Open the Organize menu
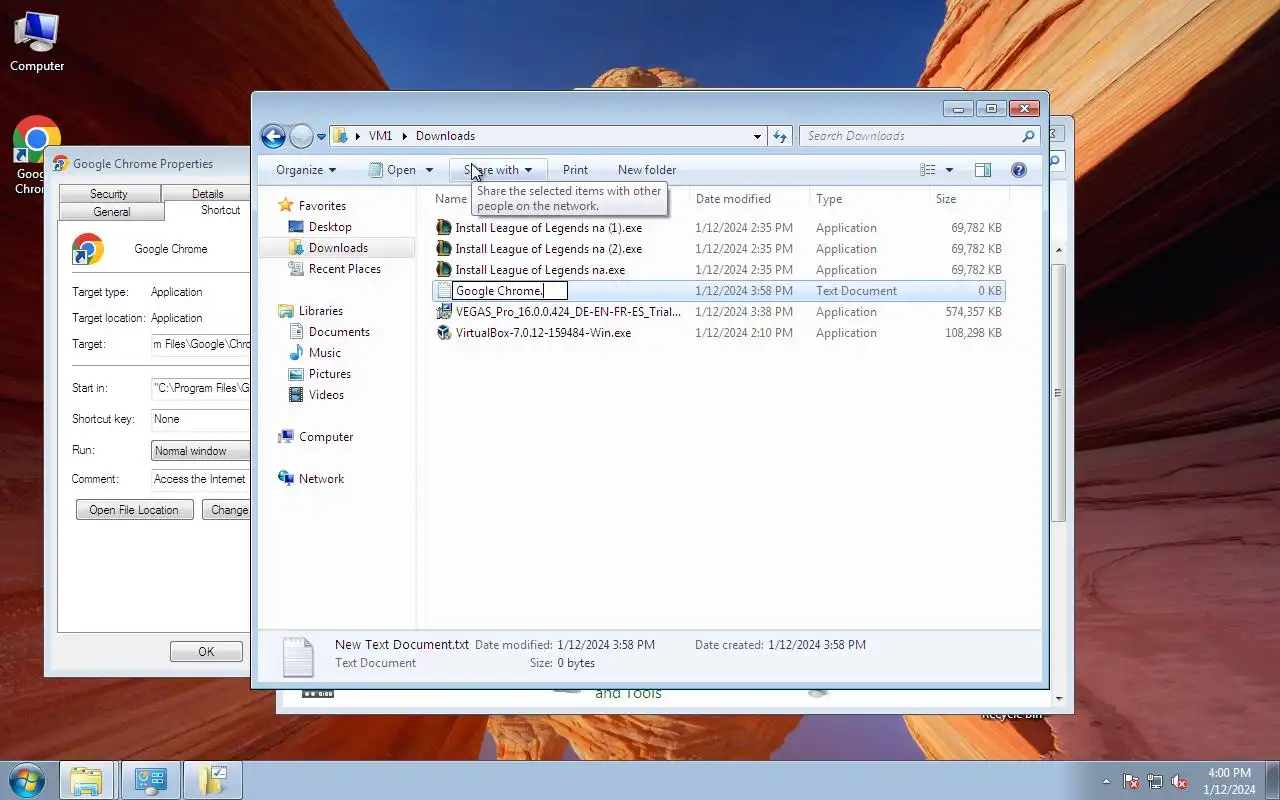This screenshot has height=800, width=1280. [306, 170]
